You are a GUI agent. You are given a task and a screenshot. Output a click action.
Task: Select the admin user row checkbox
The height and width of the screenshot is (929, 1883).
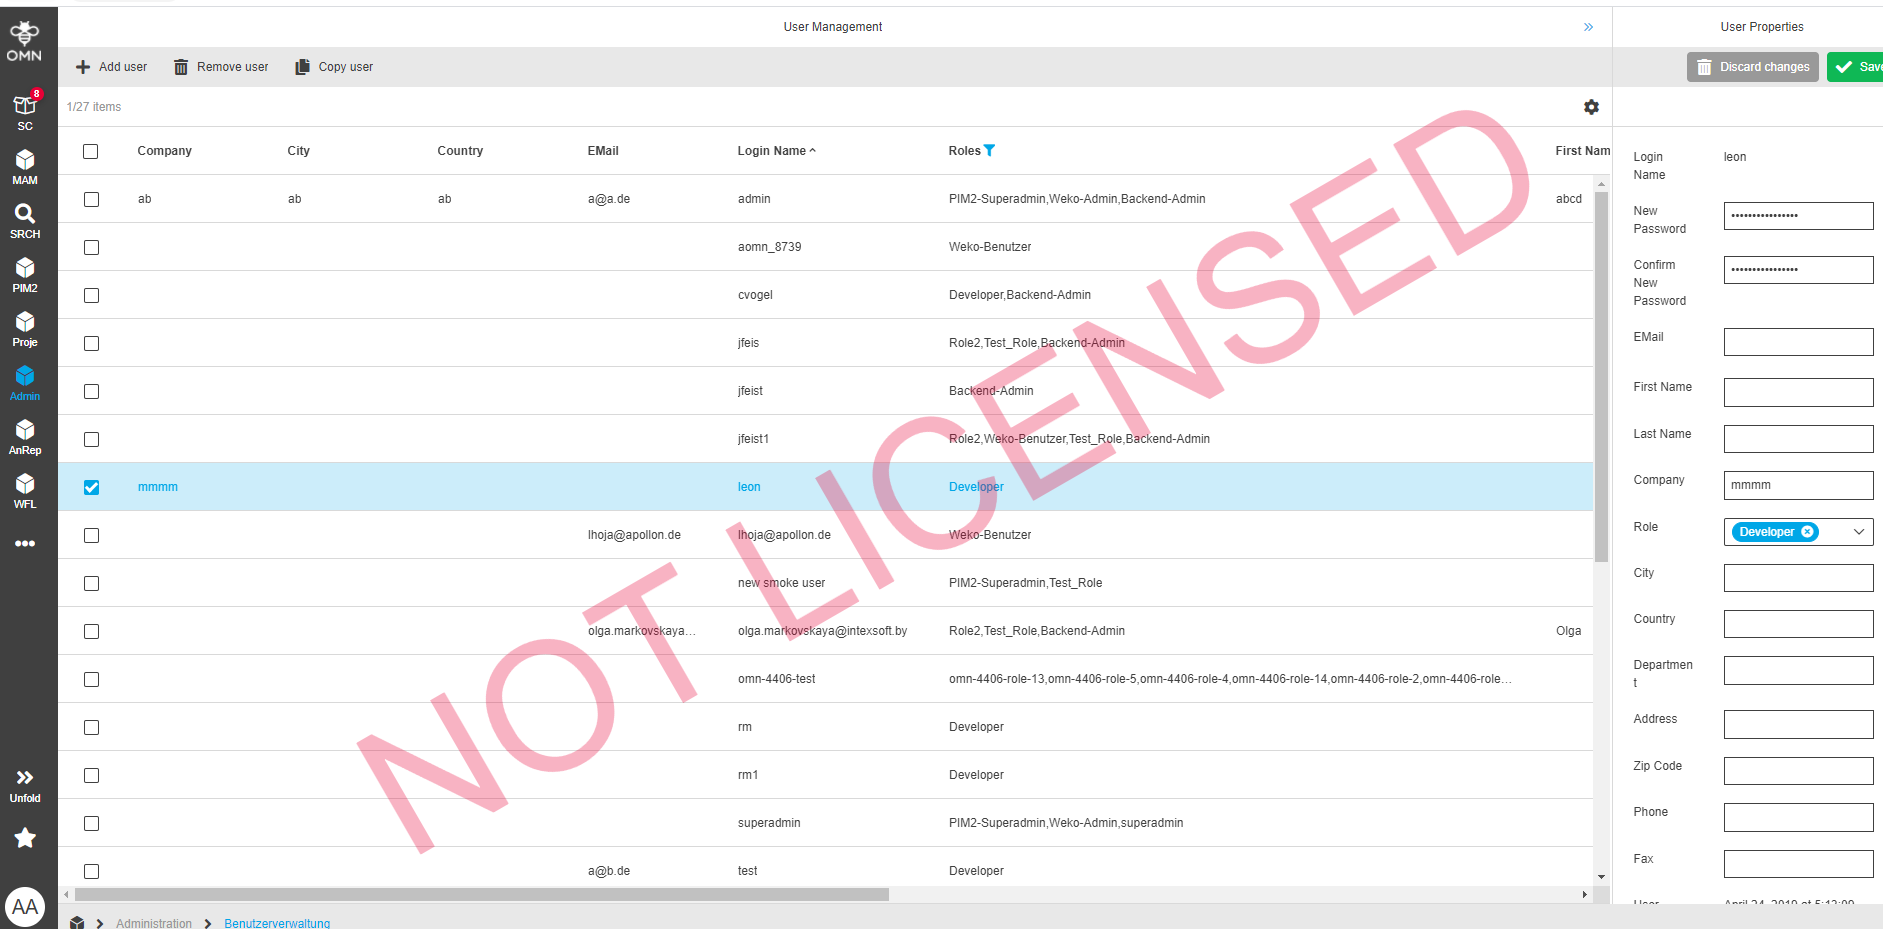click(x=91, y=199)
